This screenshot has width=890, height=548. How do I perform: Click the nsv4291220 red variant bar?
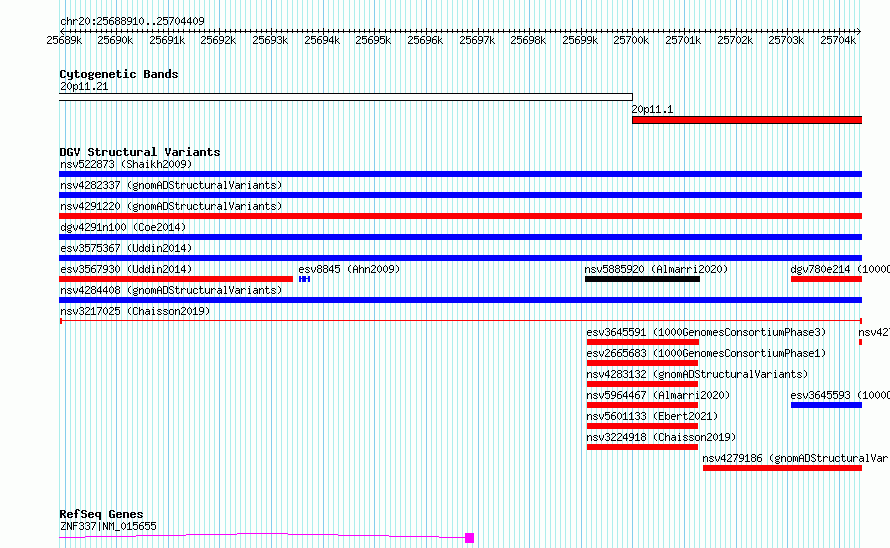coord(460,216)
